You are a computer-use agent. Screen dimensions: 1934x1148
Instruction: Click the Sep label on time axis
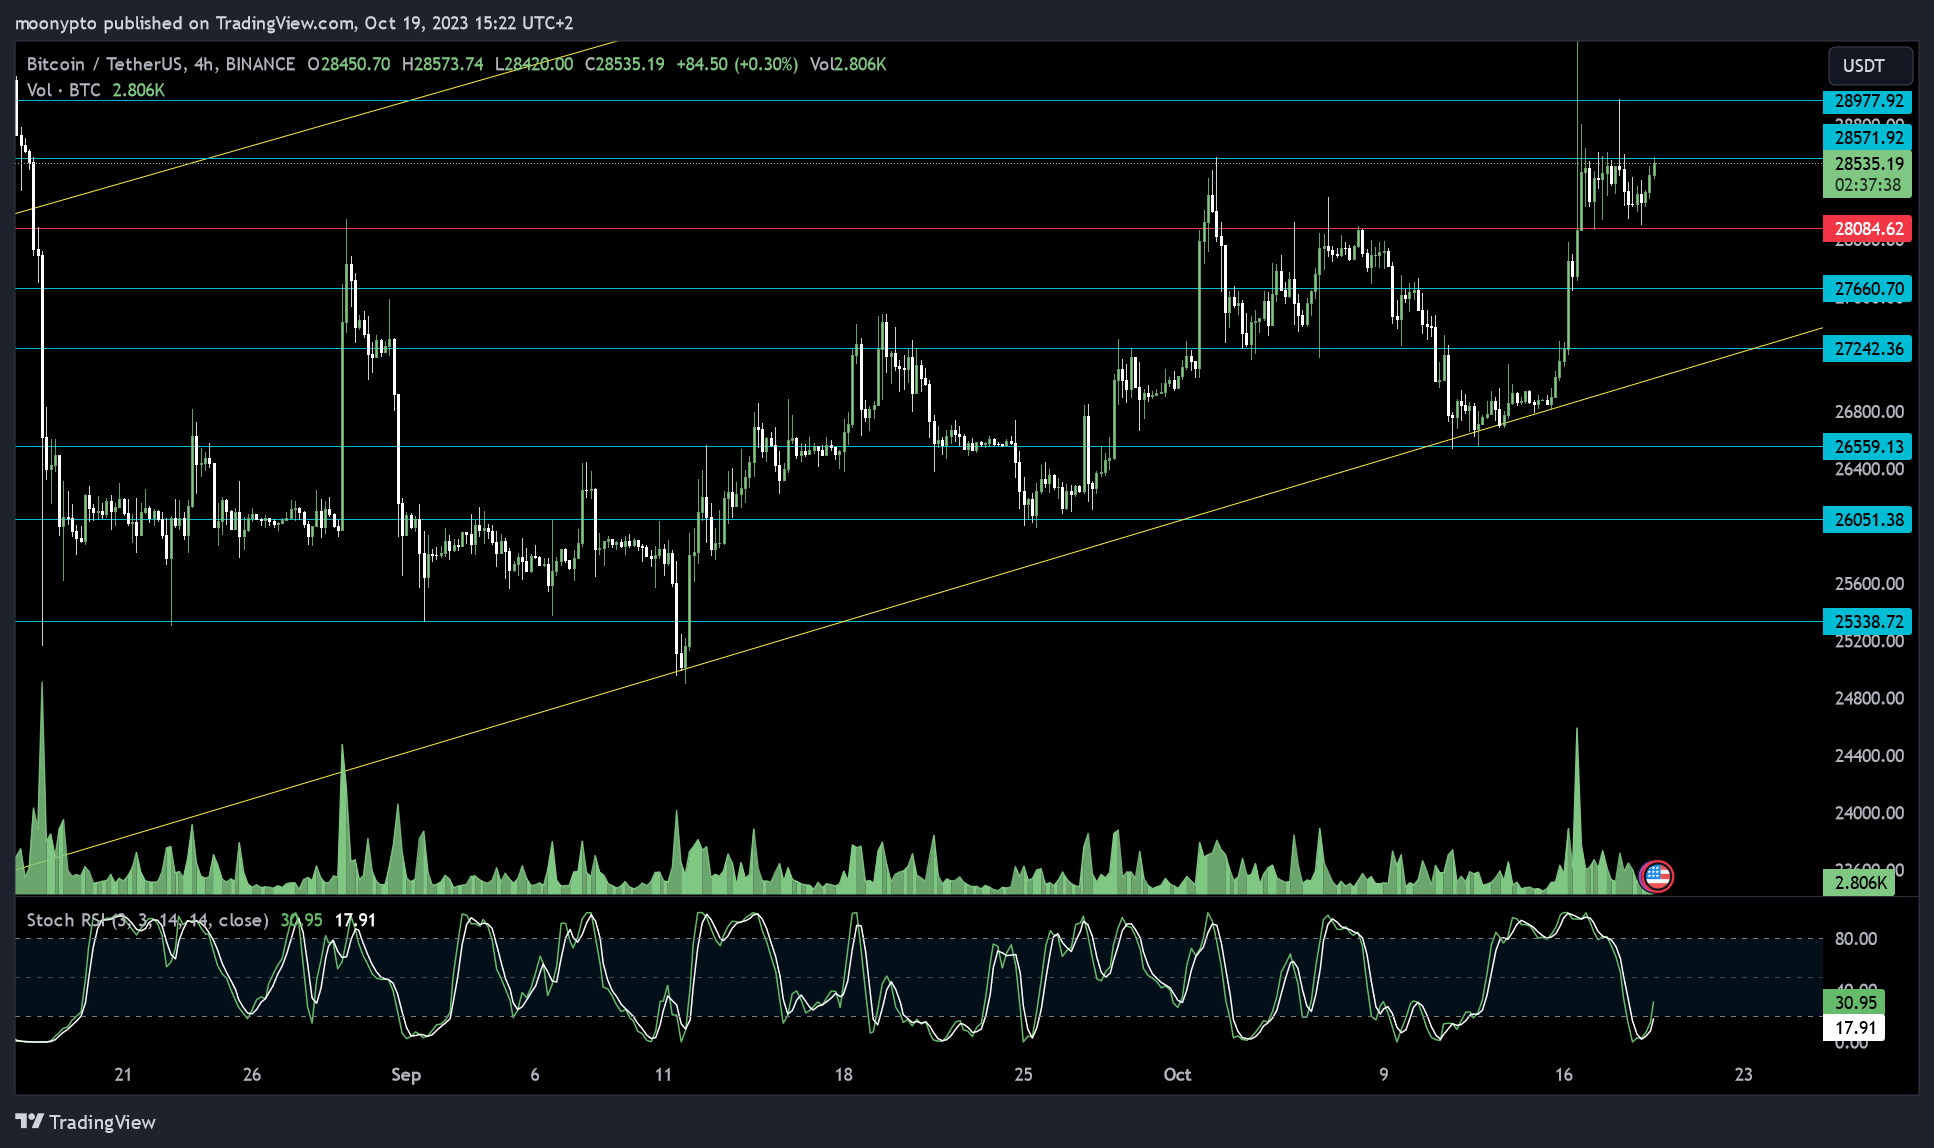click(406, 1075)
